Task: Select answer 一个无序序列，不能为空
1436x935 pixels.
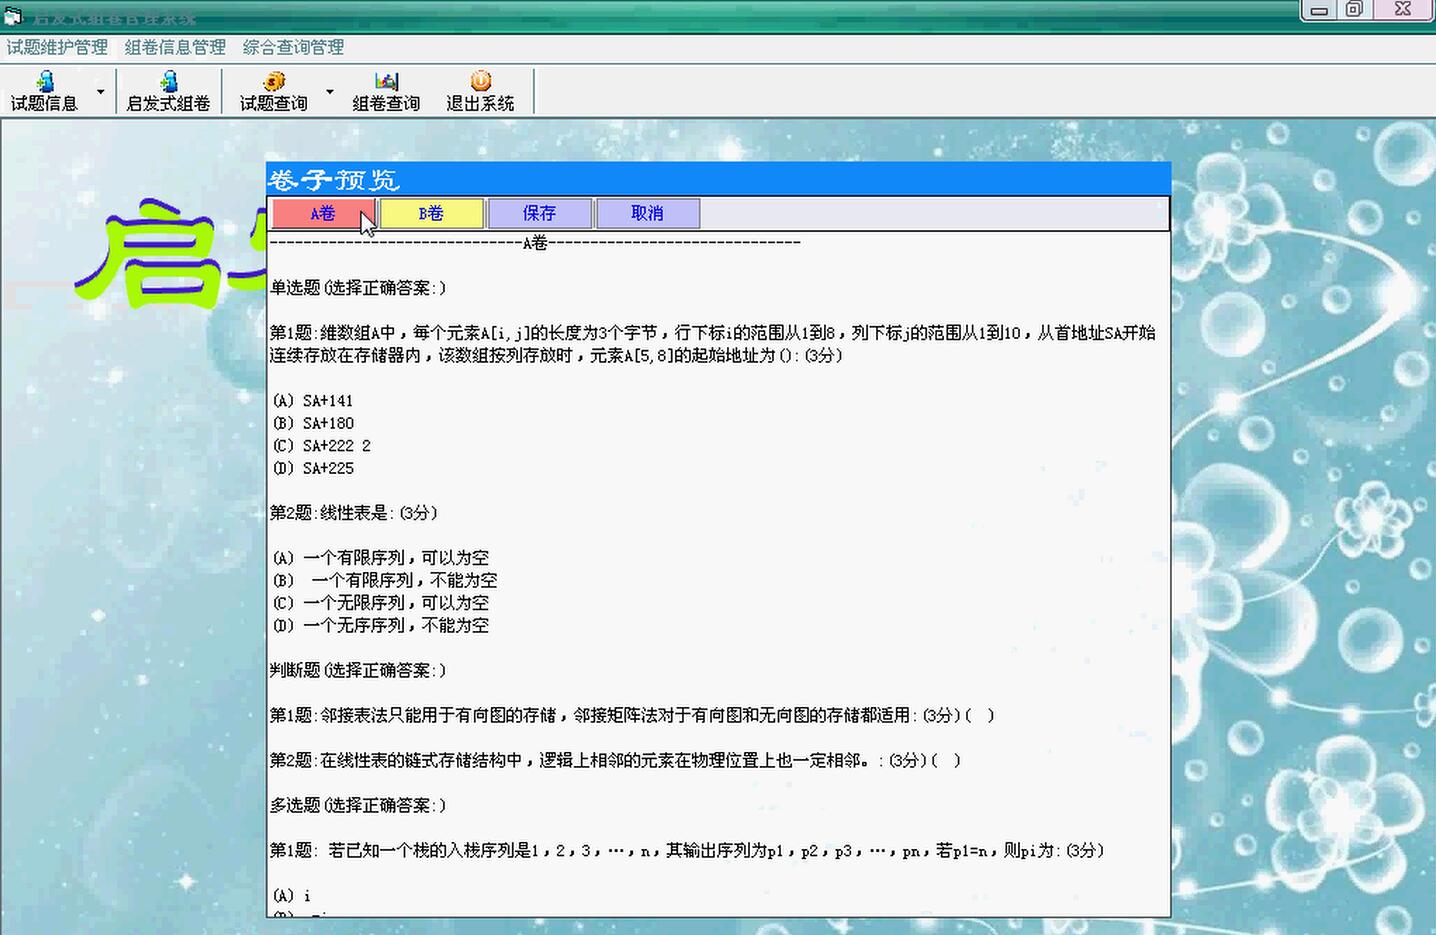Action: (x=380, y=626)
